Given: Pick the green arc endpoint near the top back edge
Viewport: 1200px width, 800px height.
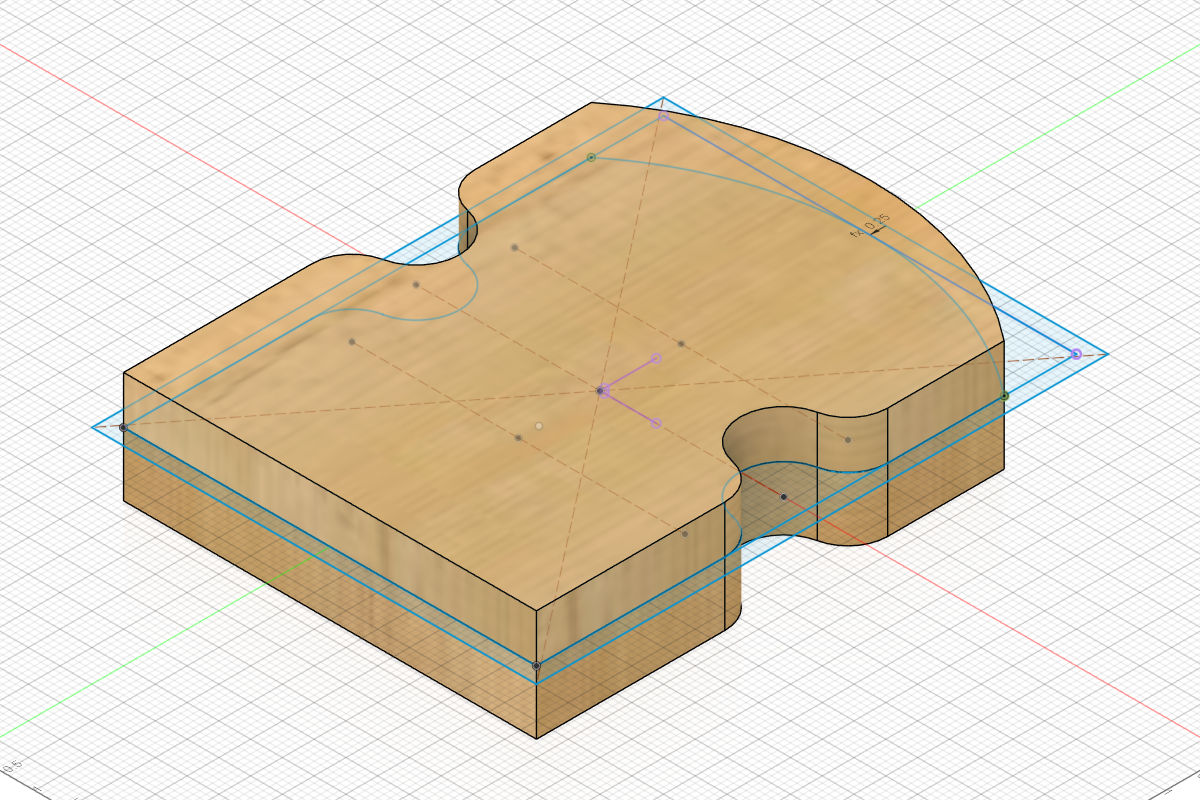Looking at the screenshot, I should point(591,157).
